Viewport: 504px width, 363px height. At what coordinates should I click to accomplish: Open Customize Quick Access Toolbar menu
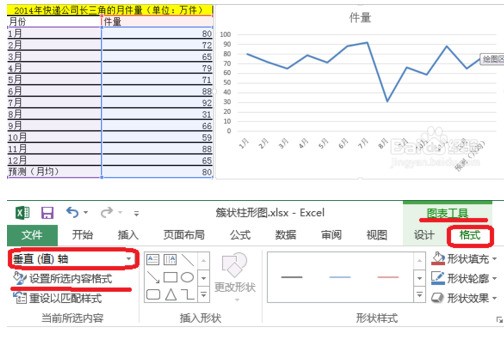point(136,213)
